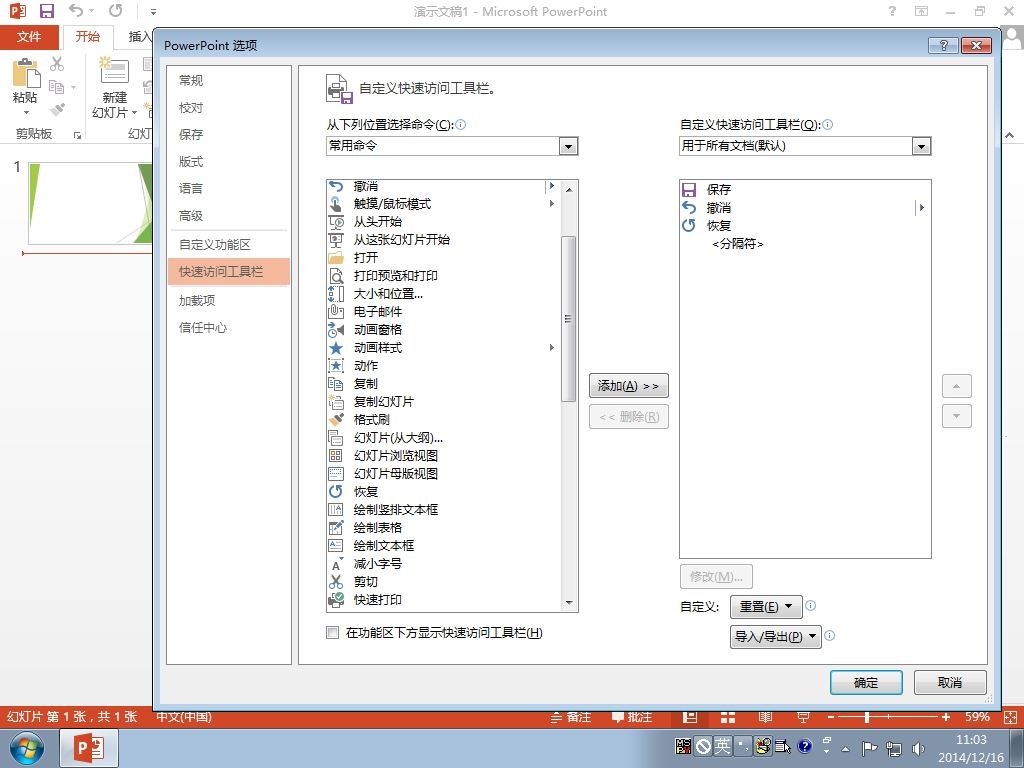Viewport: 1024px width, 768px height.
Task: Click the 确定 button
Action: 866,682
